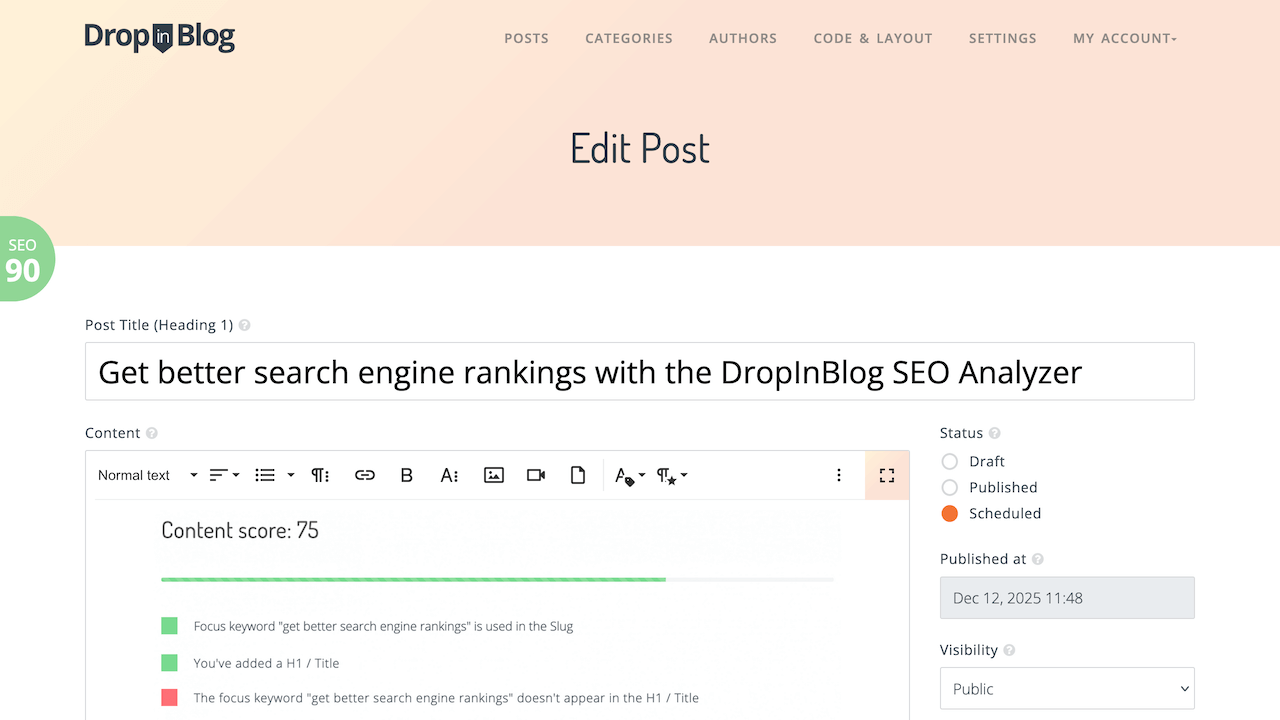The image size is (1280, 720).
Task: Click into the Post Title field
Action: 640,372
